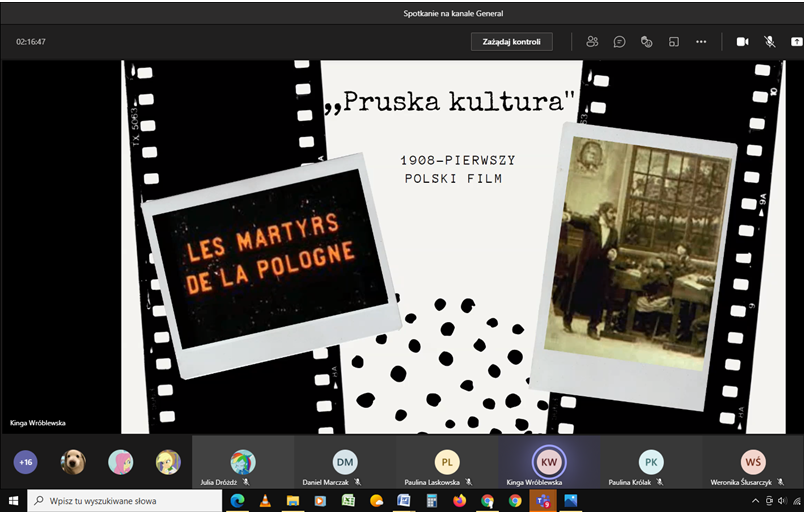The image size is (804, 516).
Task: Select Weronika Ślusarczyk WŚ avatar
Action: [x=753, y=462]
